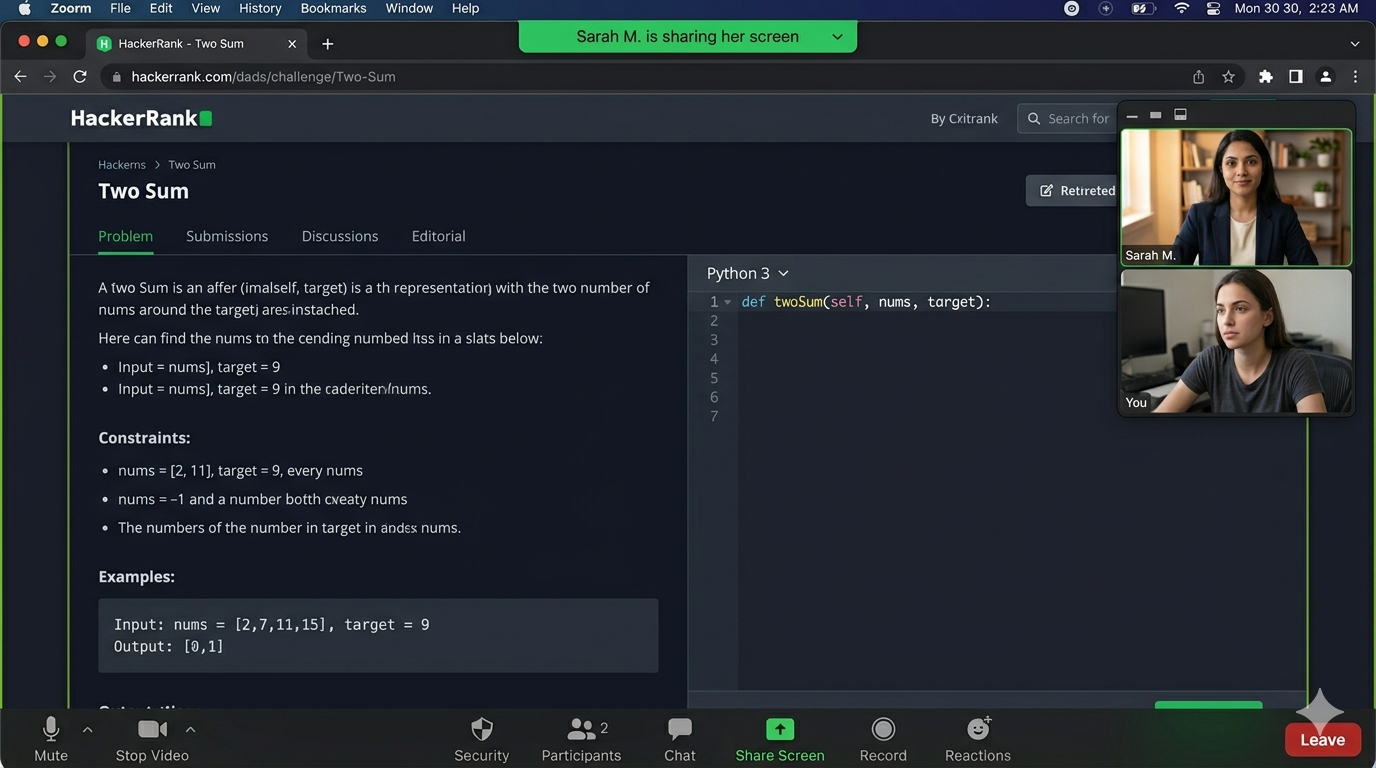Open the History menu in menu bar

[x=260, y=8]
